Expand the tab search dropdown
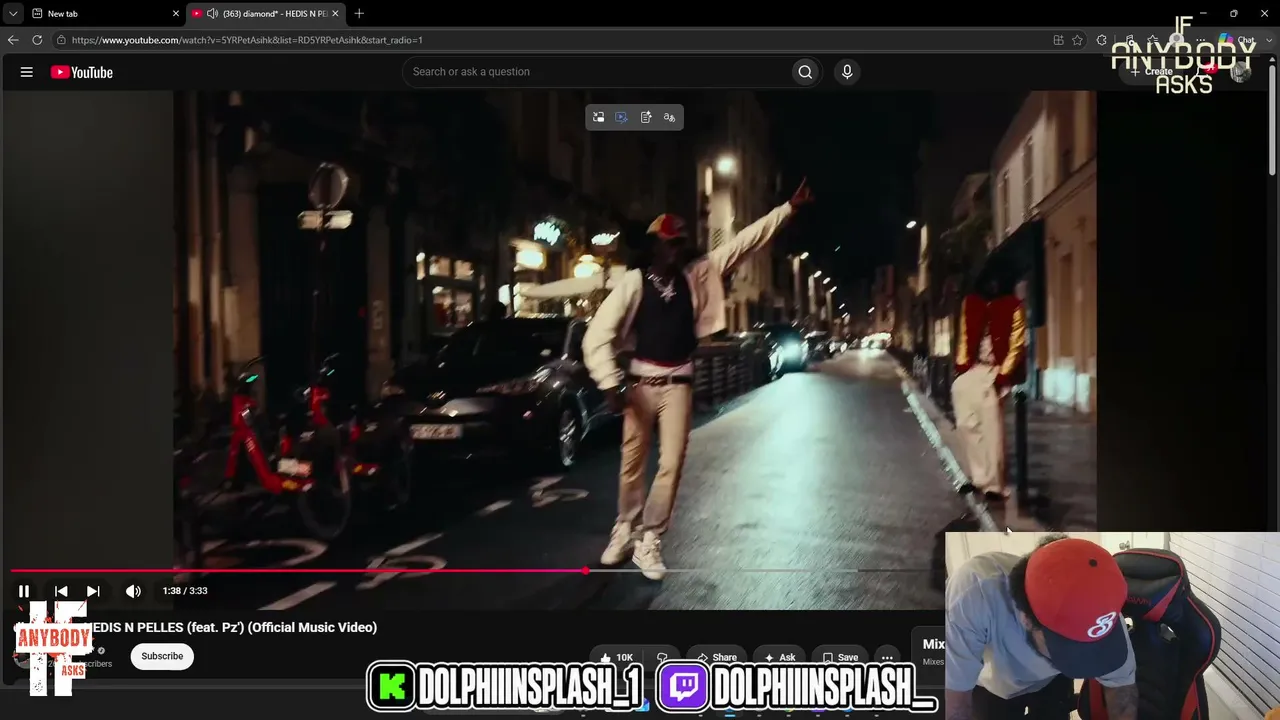Viewport: 1280px width, 720px height. coord(13,14)
